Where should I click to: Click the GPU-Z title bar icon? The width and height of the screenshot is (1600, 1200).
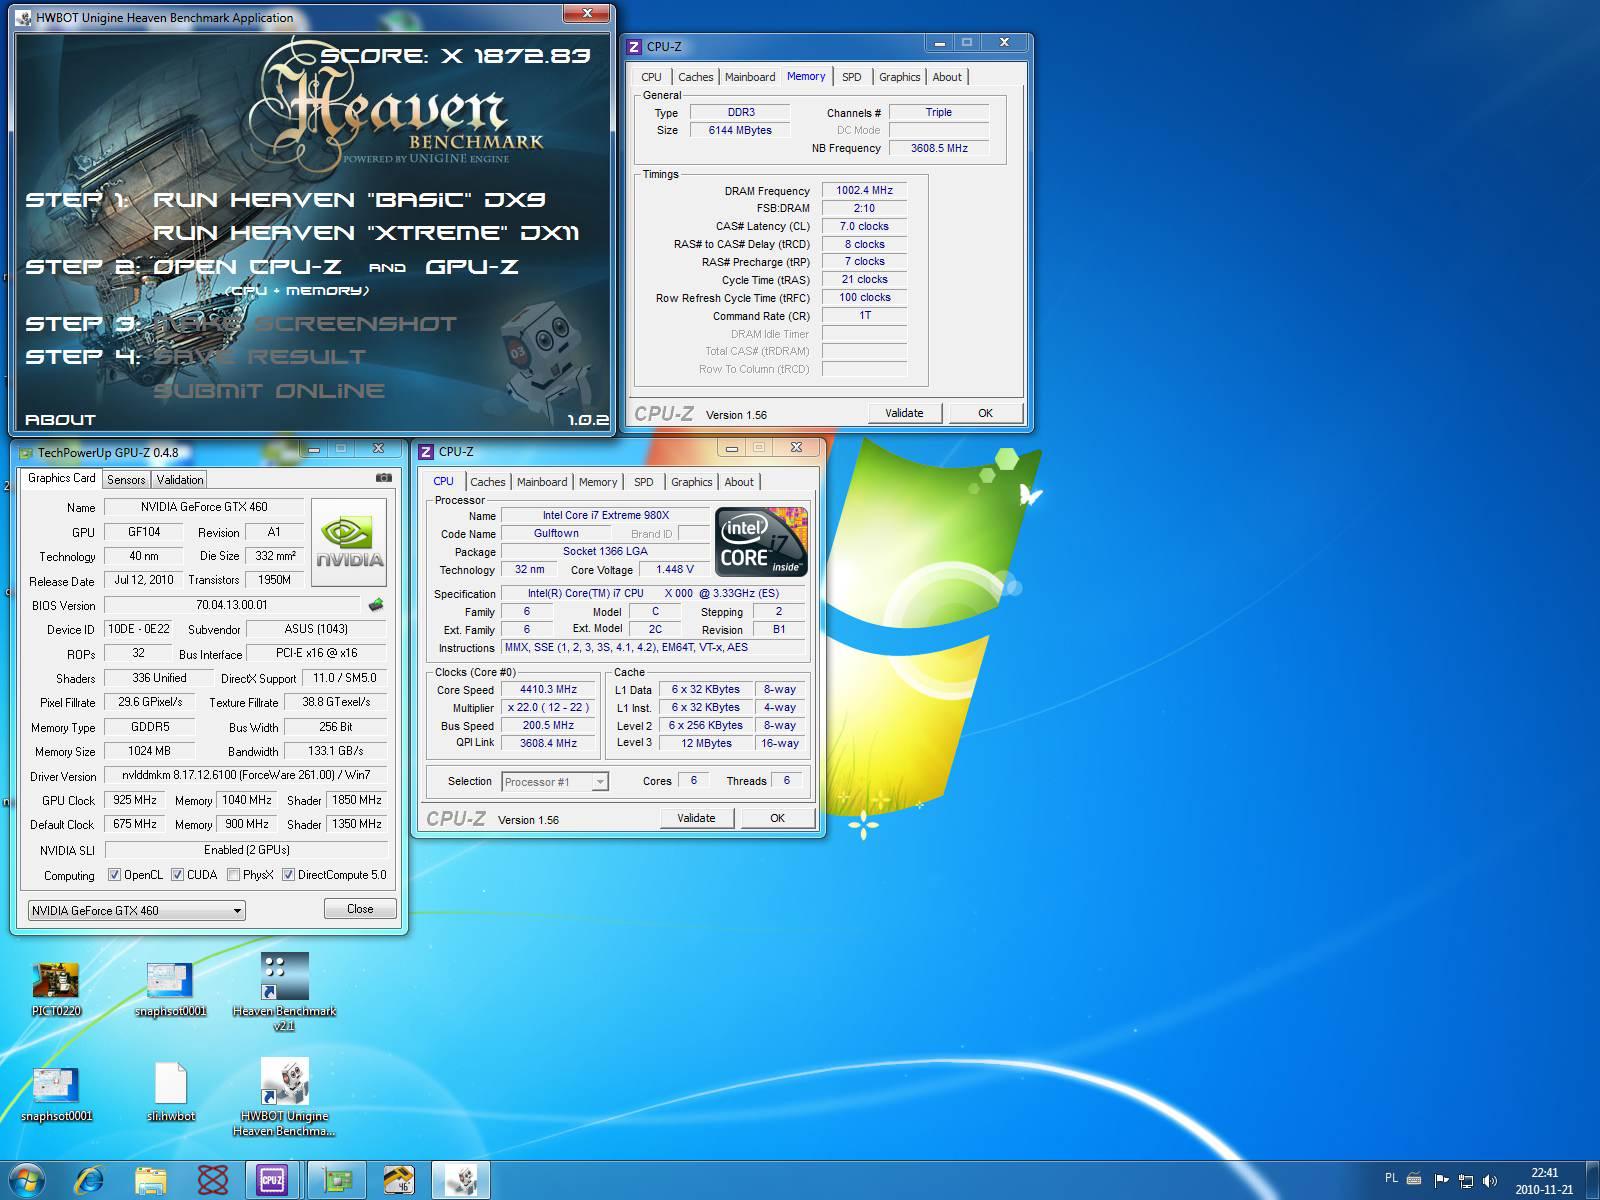coord(26,452)
